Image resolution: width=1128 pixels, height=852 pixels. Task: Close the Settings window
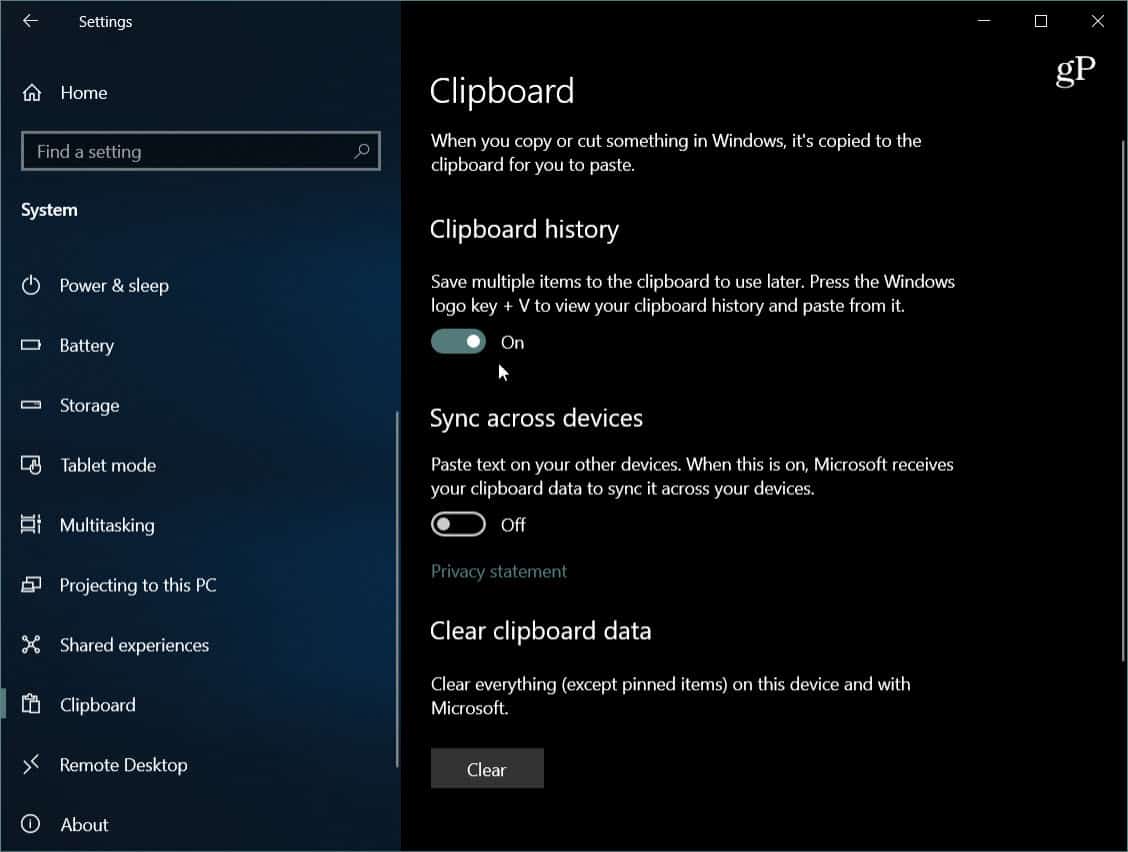1098,21
